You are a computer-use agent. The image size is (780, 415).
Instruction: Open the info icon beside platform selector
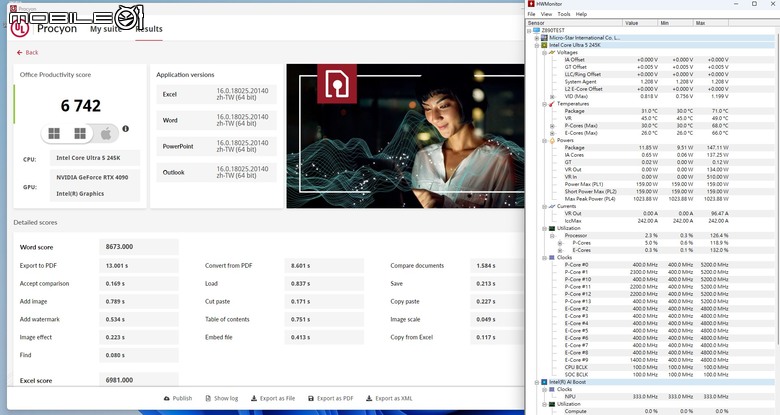point(125,128)
